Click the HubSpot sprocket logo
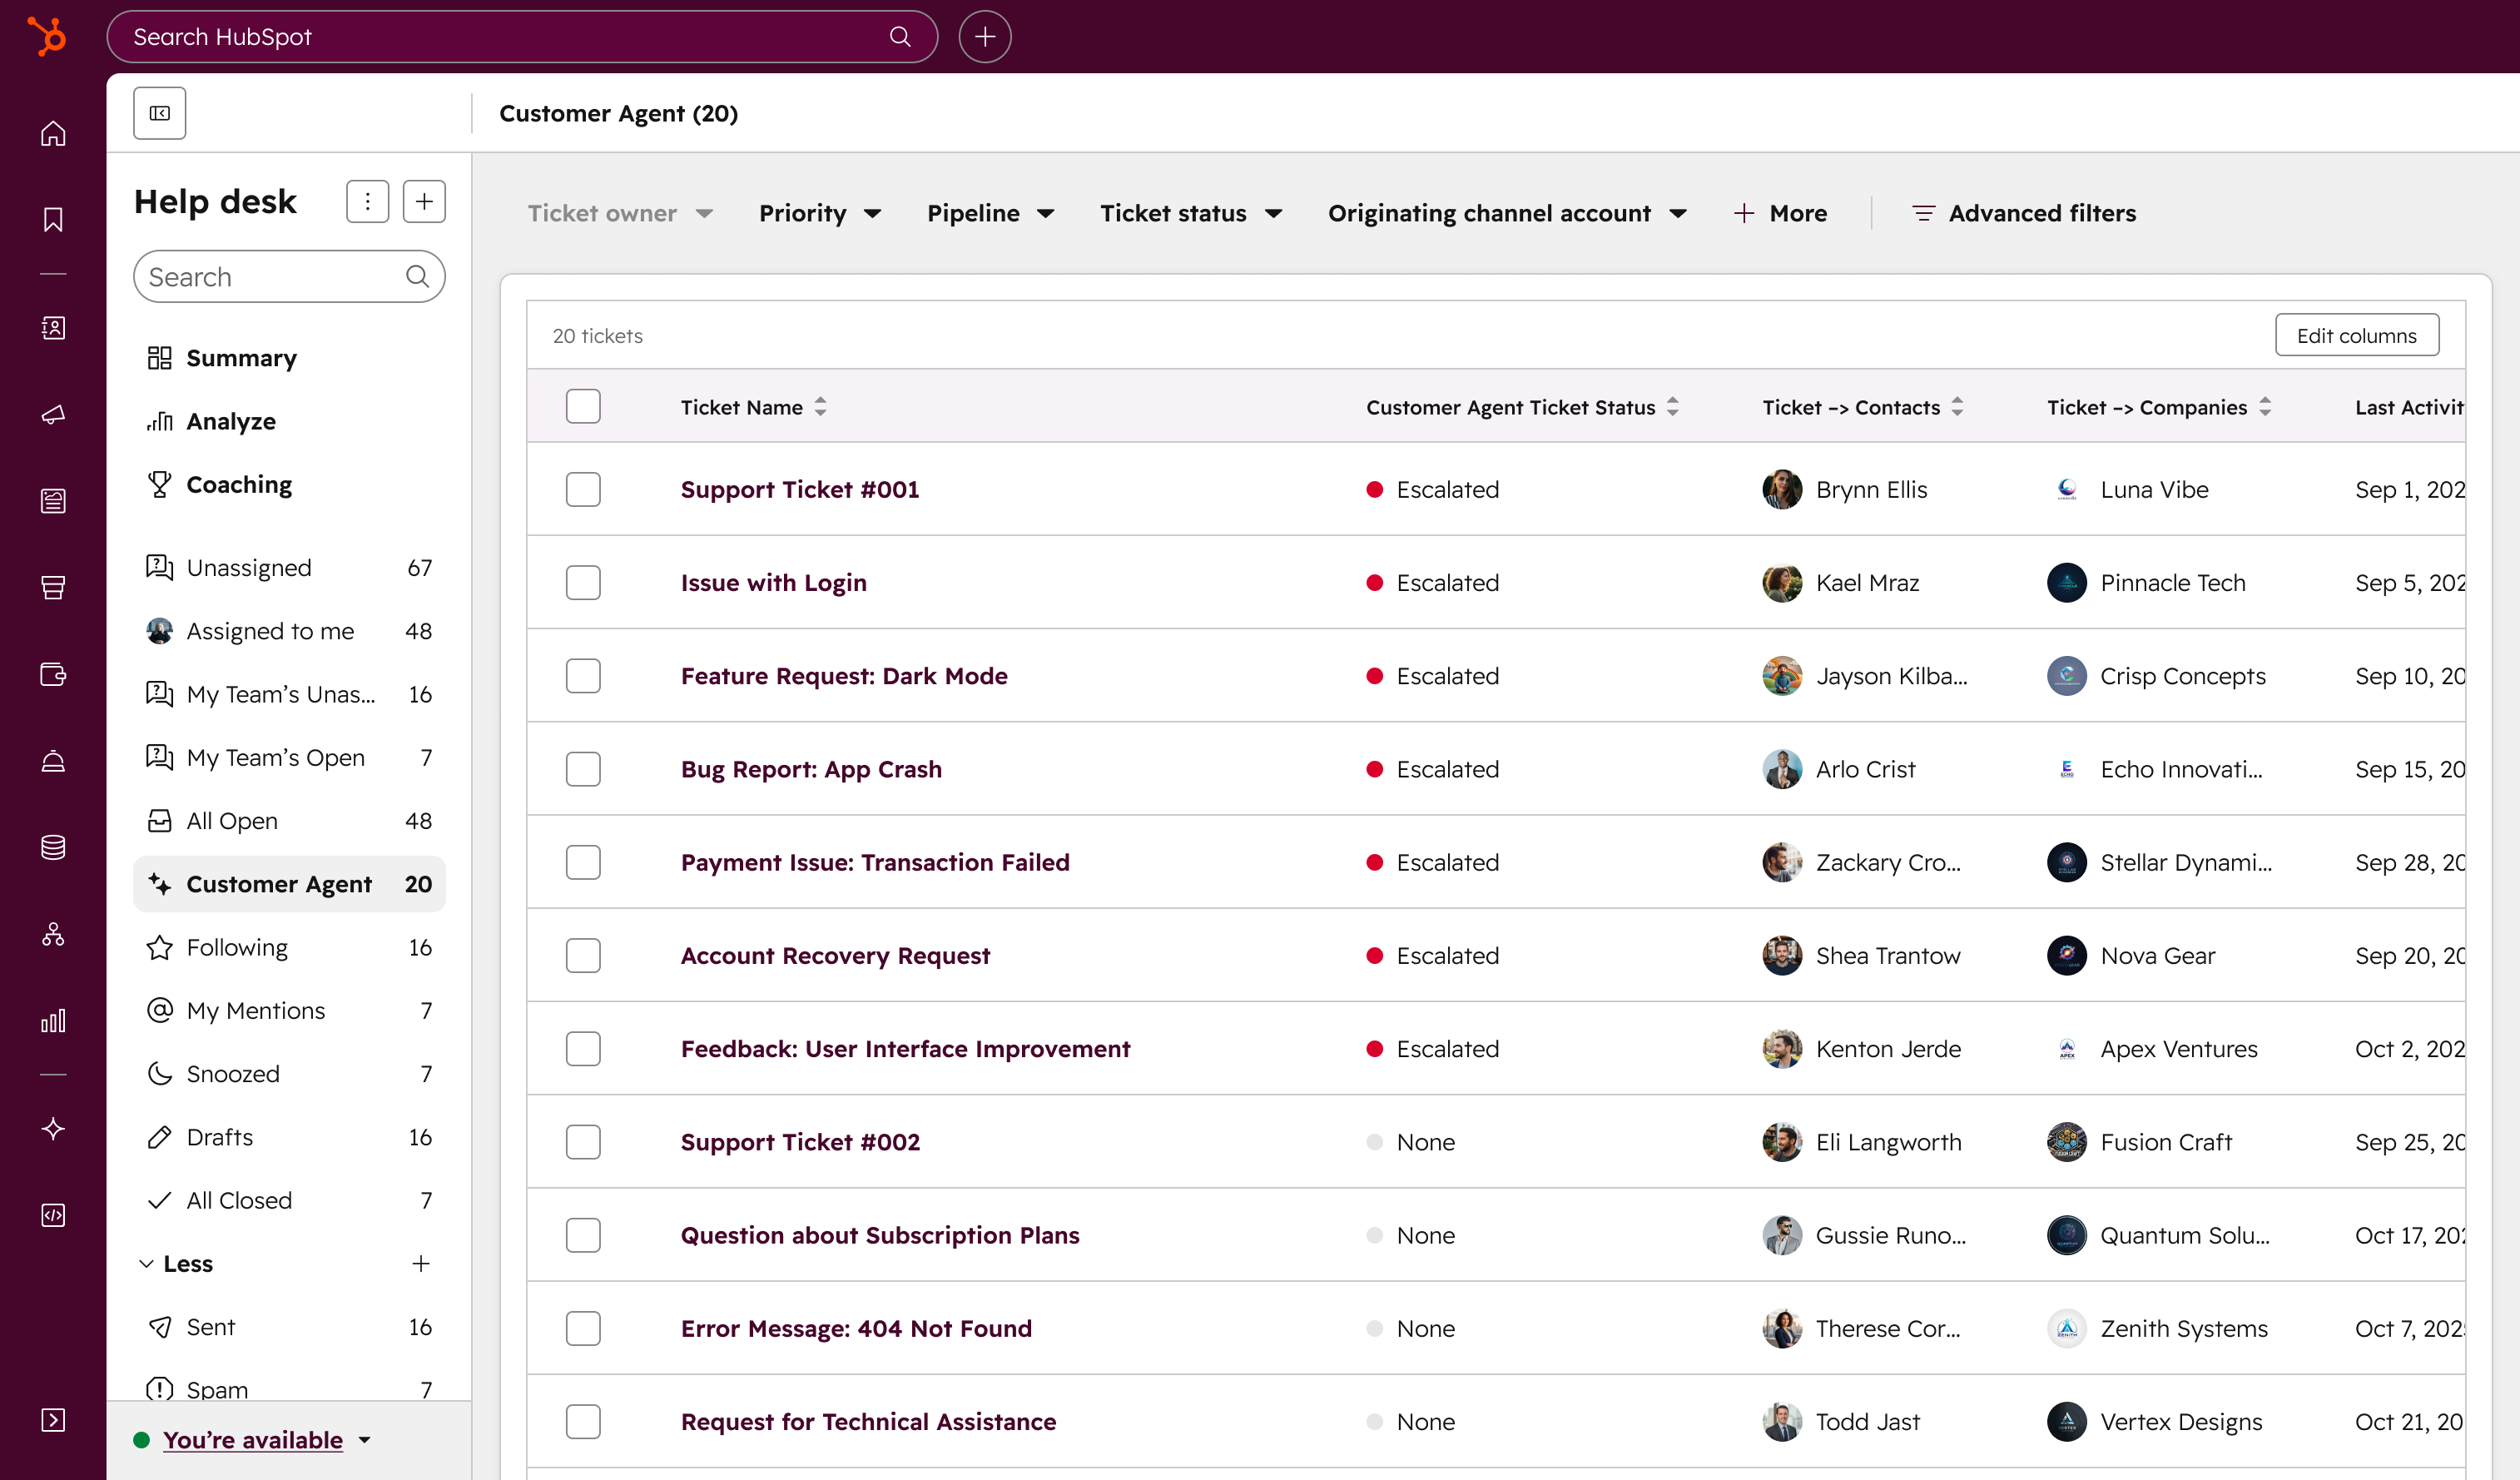 tap(47, 36)
